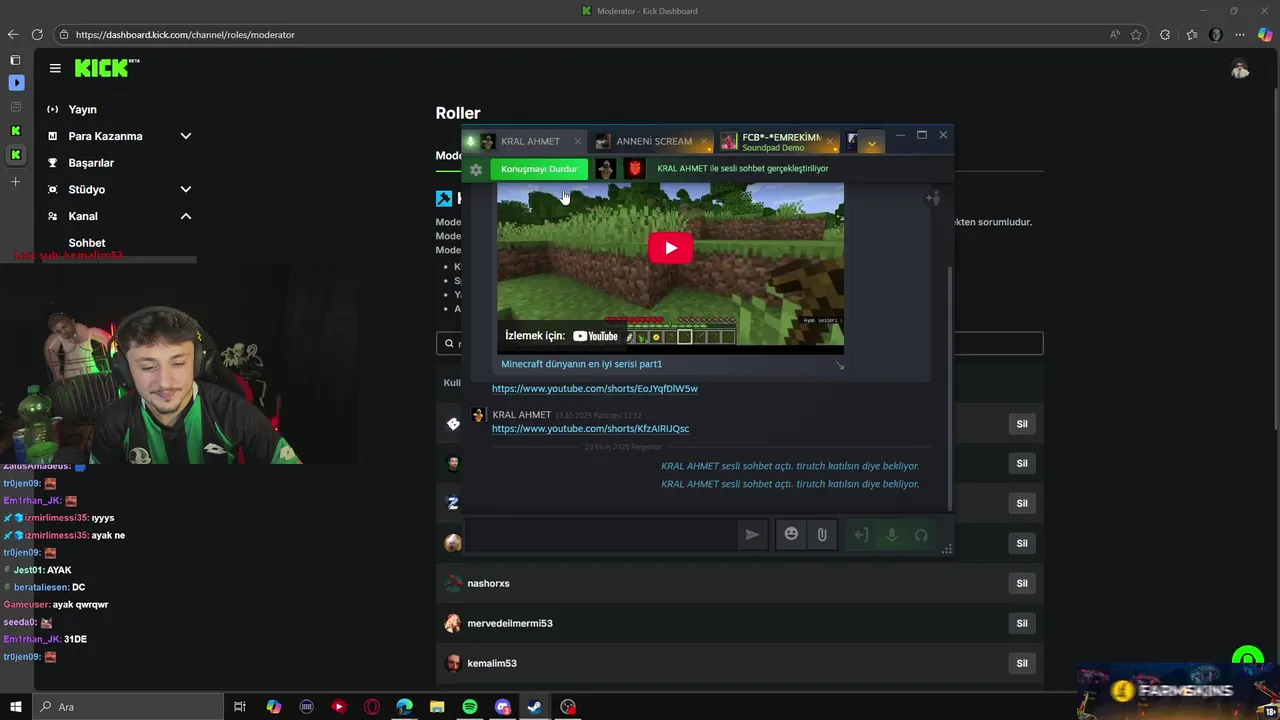Open second Kick pinned sidebar tab

(15, 155)
